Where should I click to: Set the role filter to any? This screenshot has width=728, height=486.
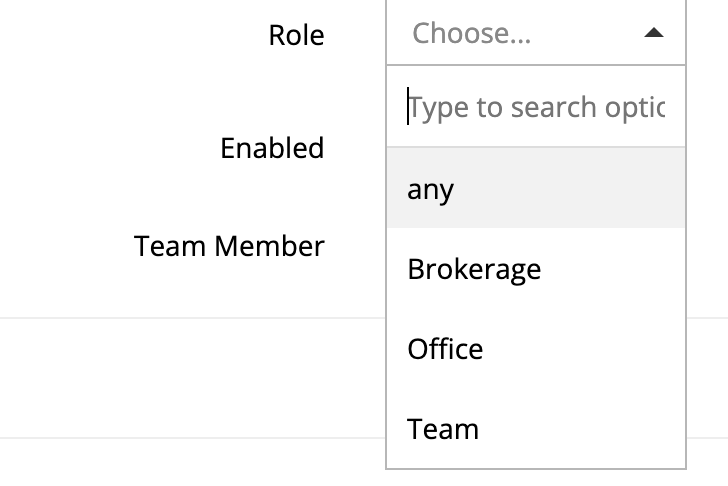[431, 188]
